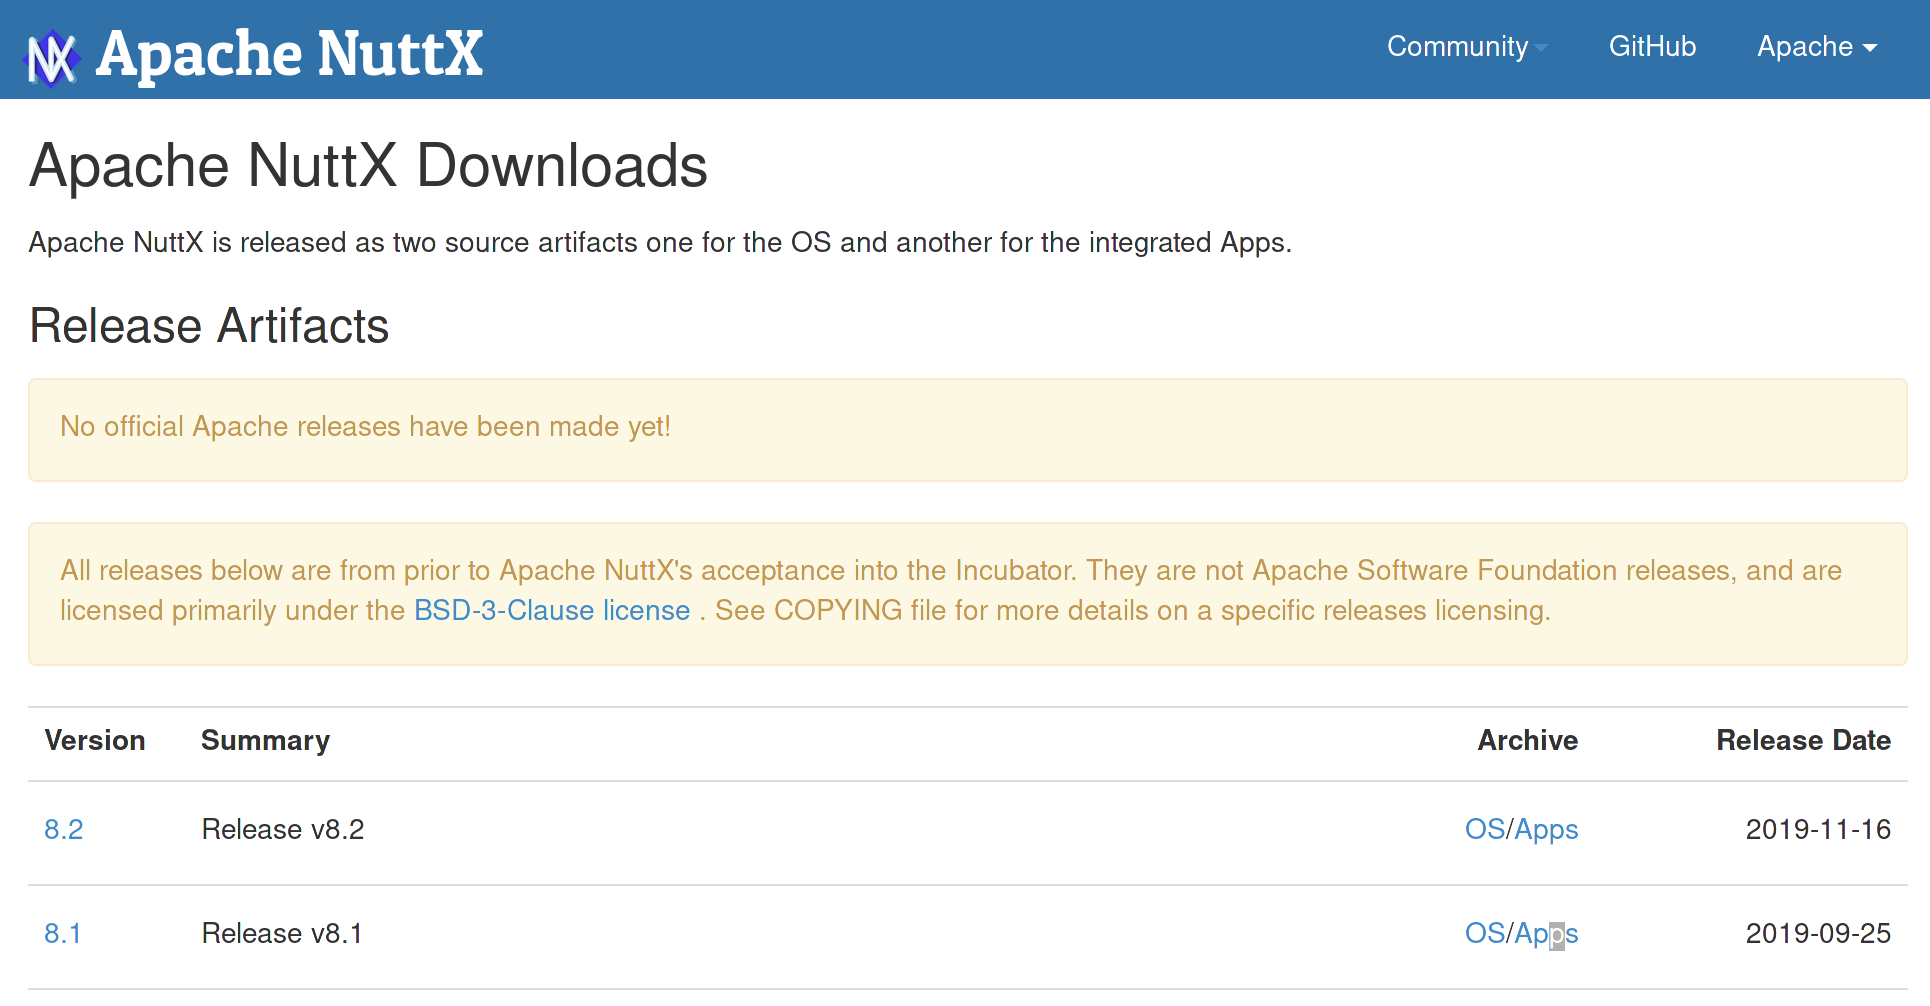
Task: Download the OS archive for release 8.2
Action: click(x=1485, y=829)
